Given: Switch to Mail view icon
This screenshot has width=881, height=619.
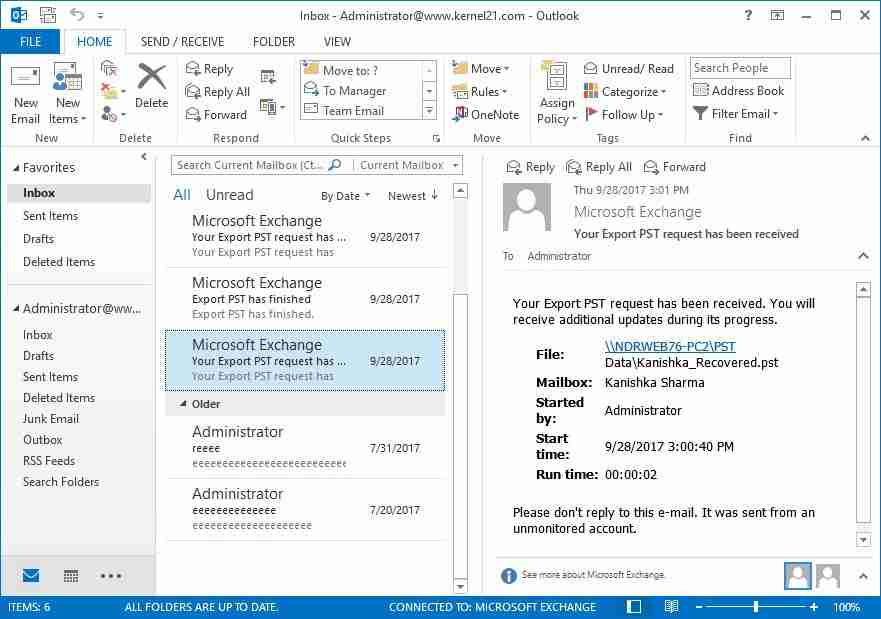Looking at the screenshot, I should 31,576.
